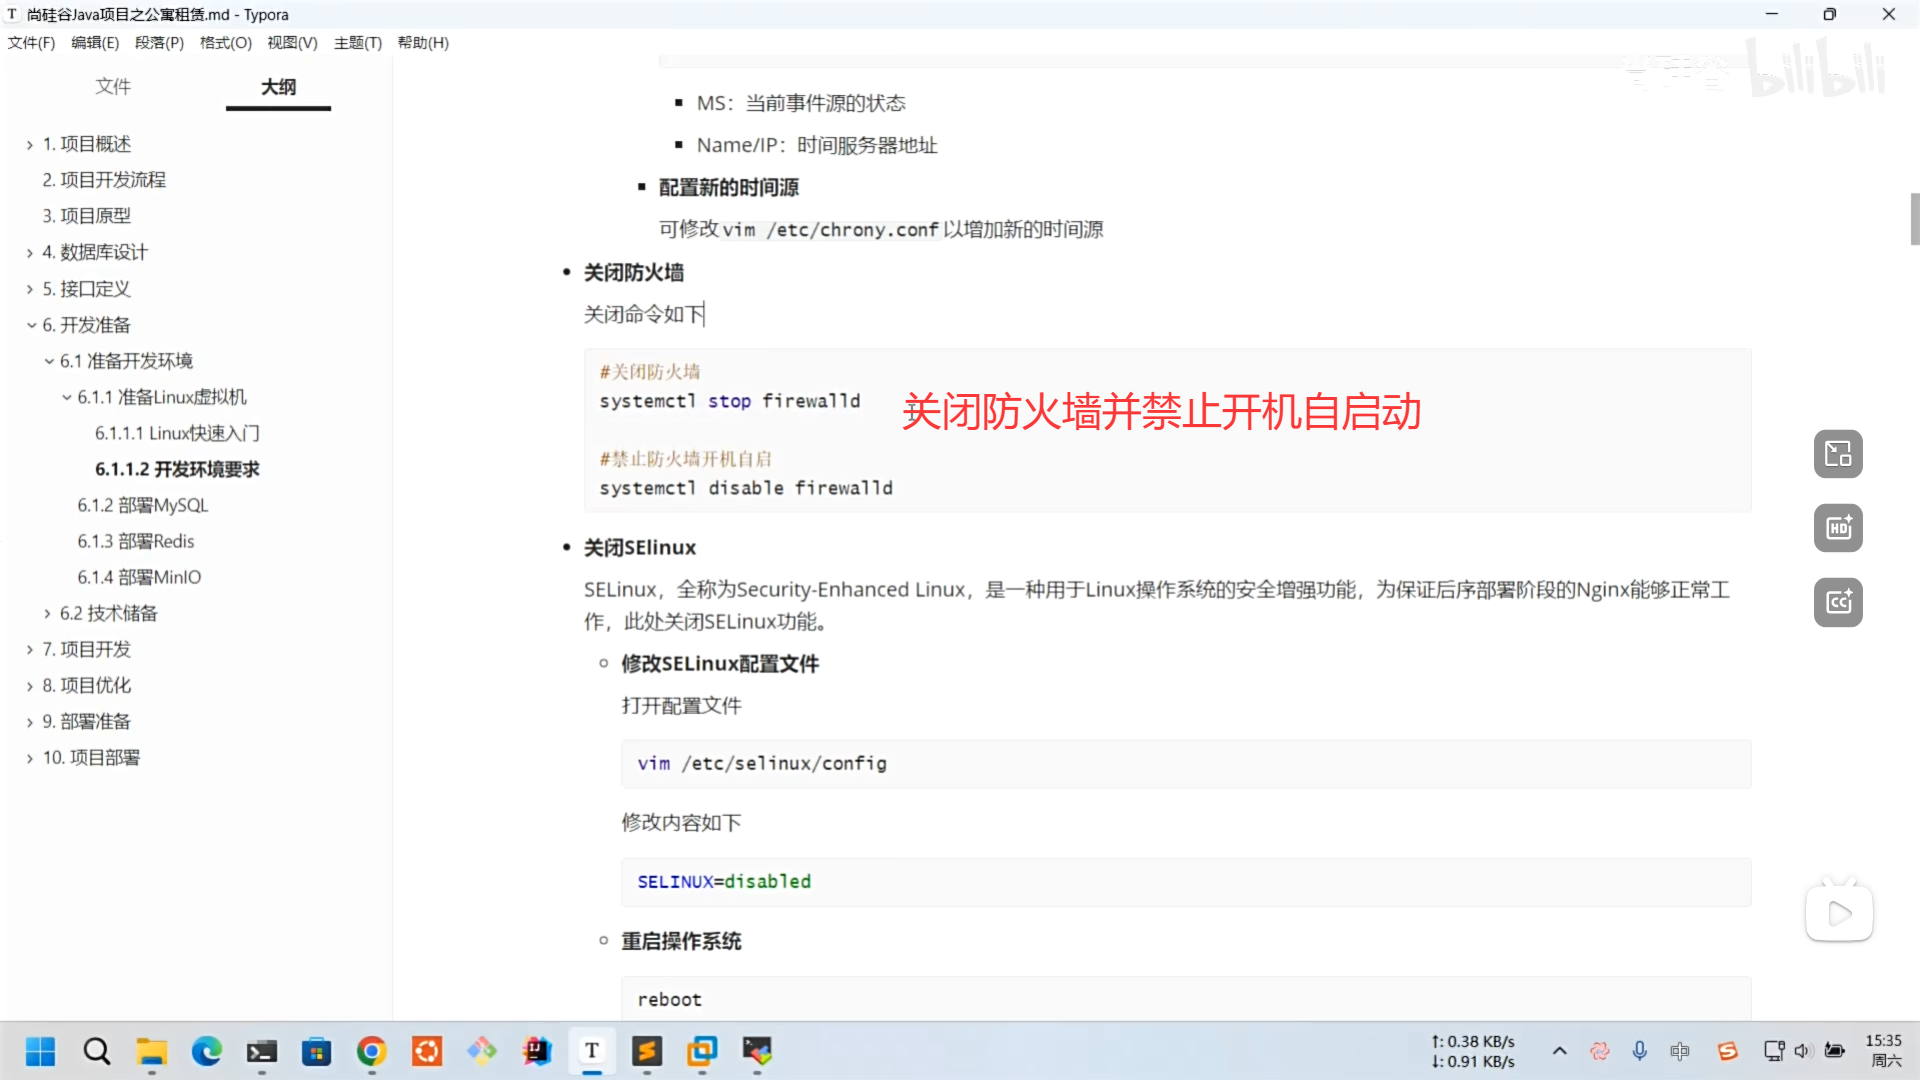The image size is (1920, 1080).
Task: Toggle the Chinese input mode indicator
Action: (x=1679, y=1051)
